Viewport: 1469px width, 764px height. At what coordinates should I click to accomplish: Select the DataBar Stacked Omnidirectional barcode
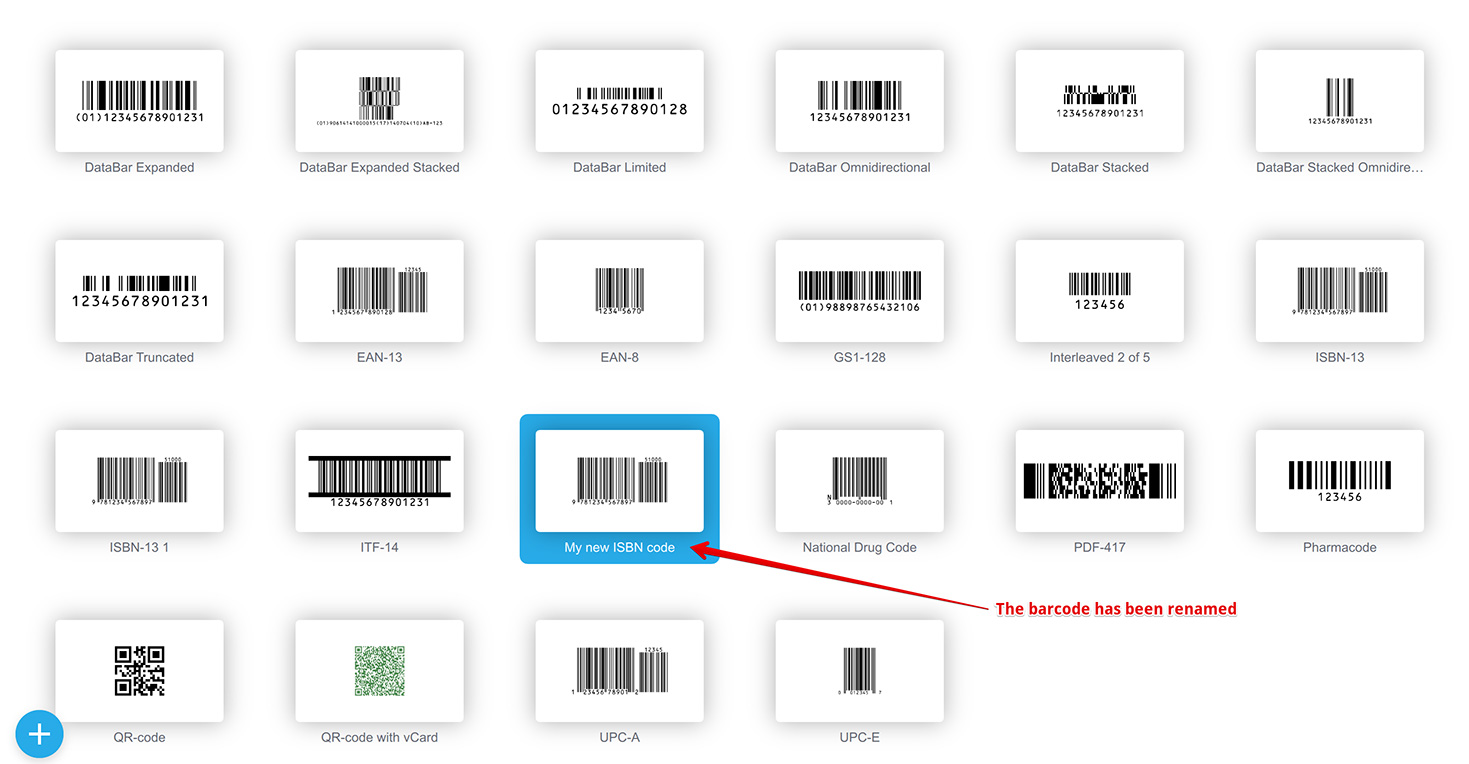click(x=1339, y=100)
